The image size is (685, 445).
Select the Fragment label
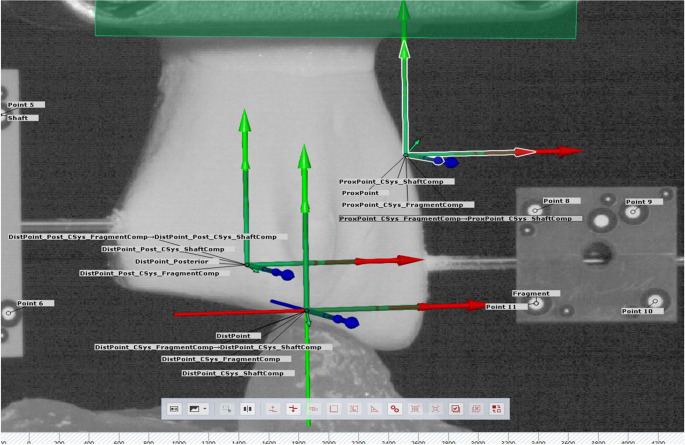(536, 293)
